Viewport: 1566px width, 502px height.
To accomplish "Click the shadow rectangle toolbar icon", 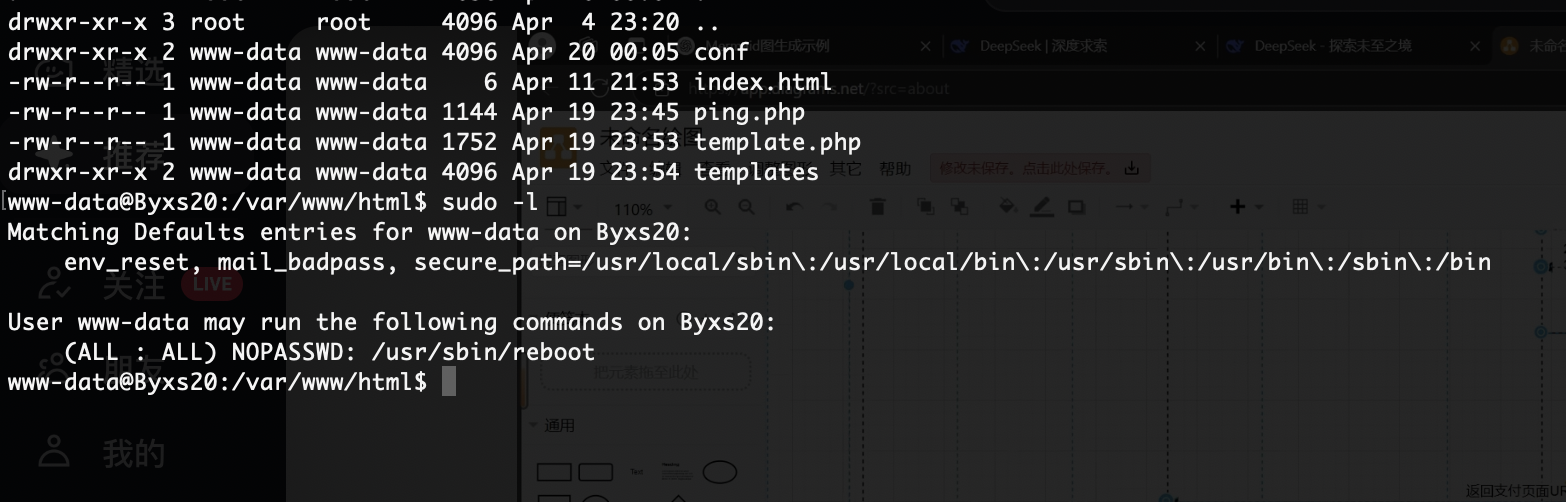I will (1076, 207).
